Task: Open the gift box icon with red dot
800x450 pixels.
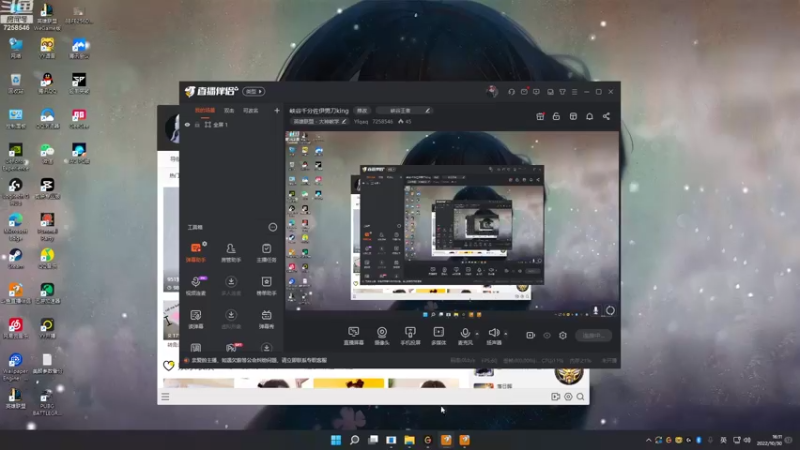Action: 540,116
